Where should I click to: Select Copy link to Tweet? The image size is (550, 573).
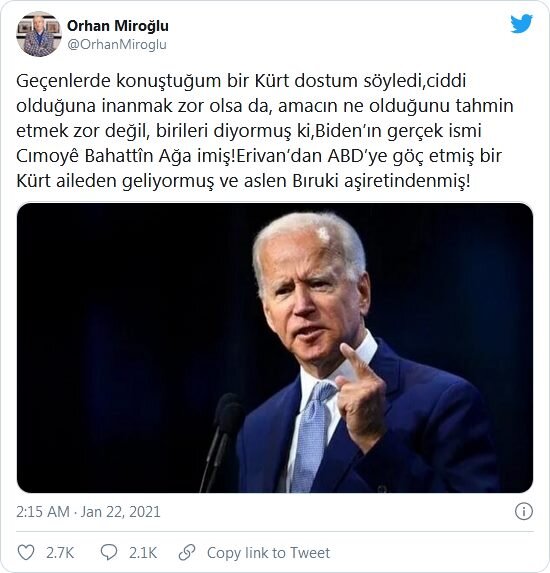pyautogui.click(x=268, y=553)
